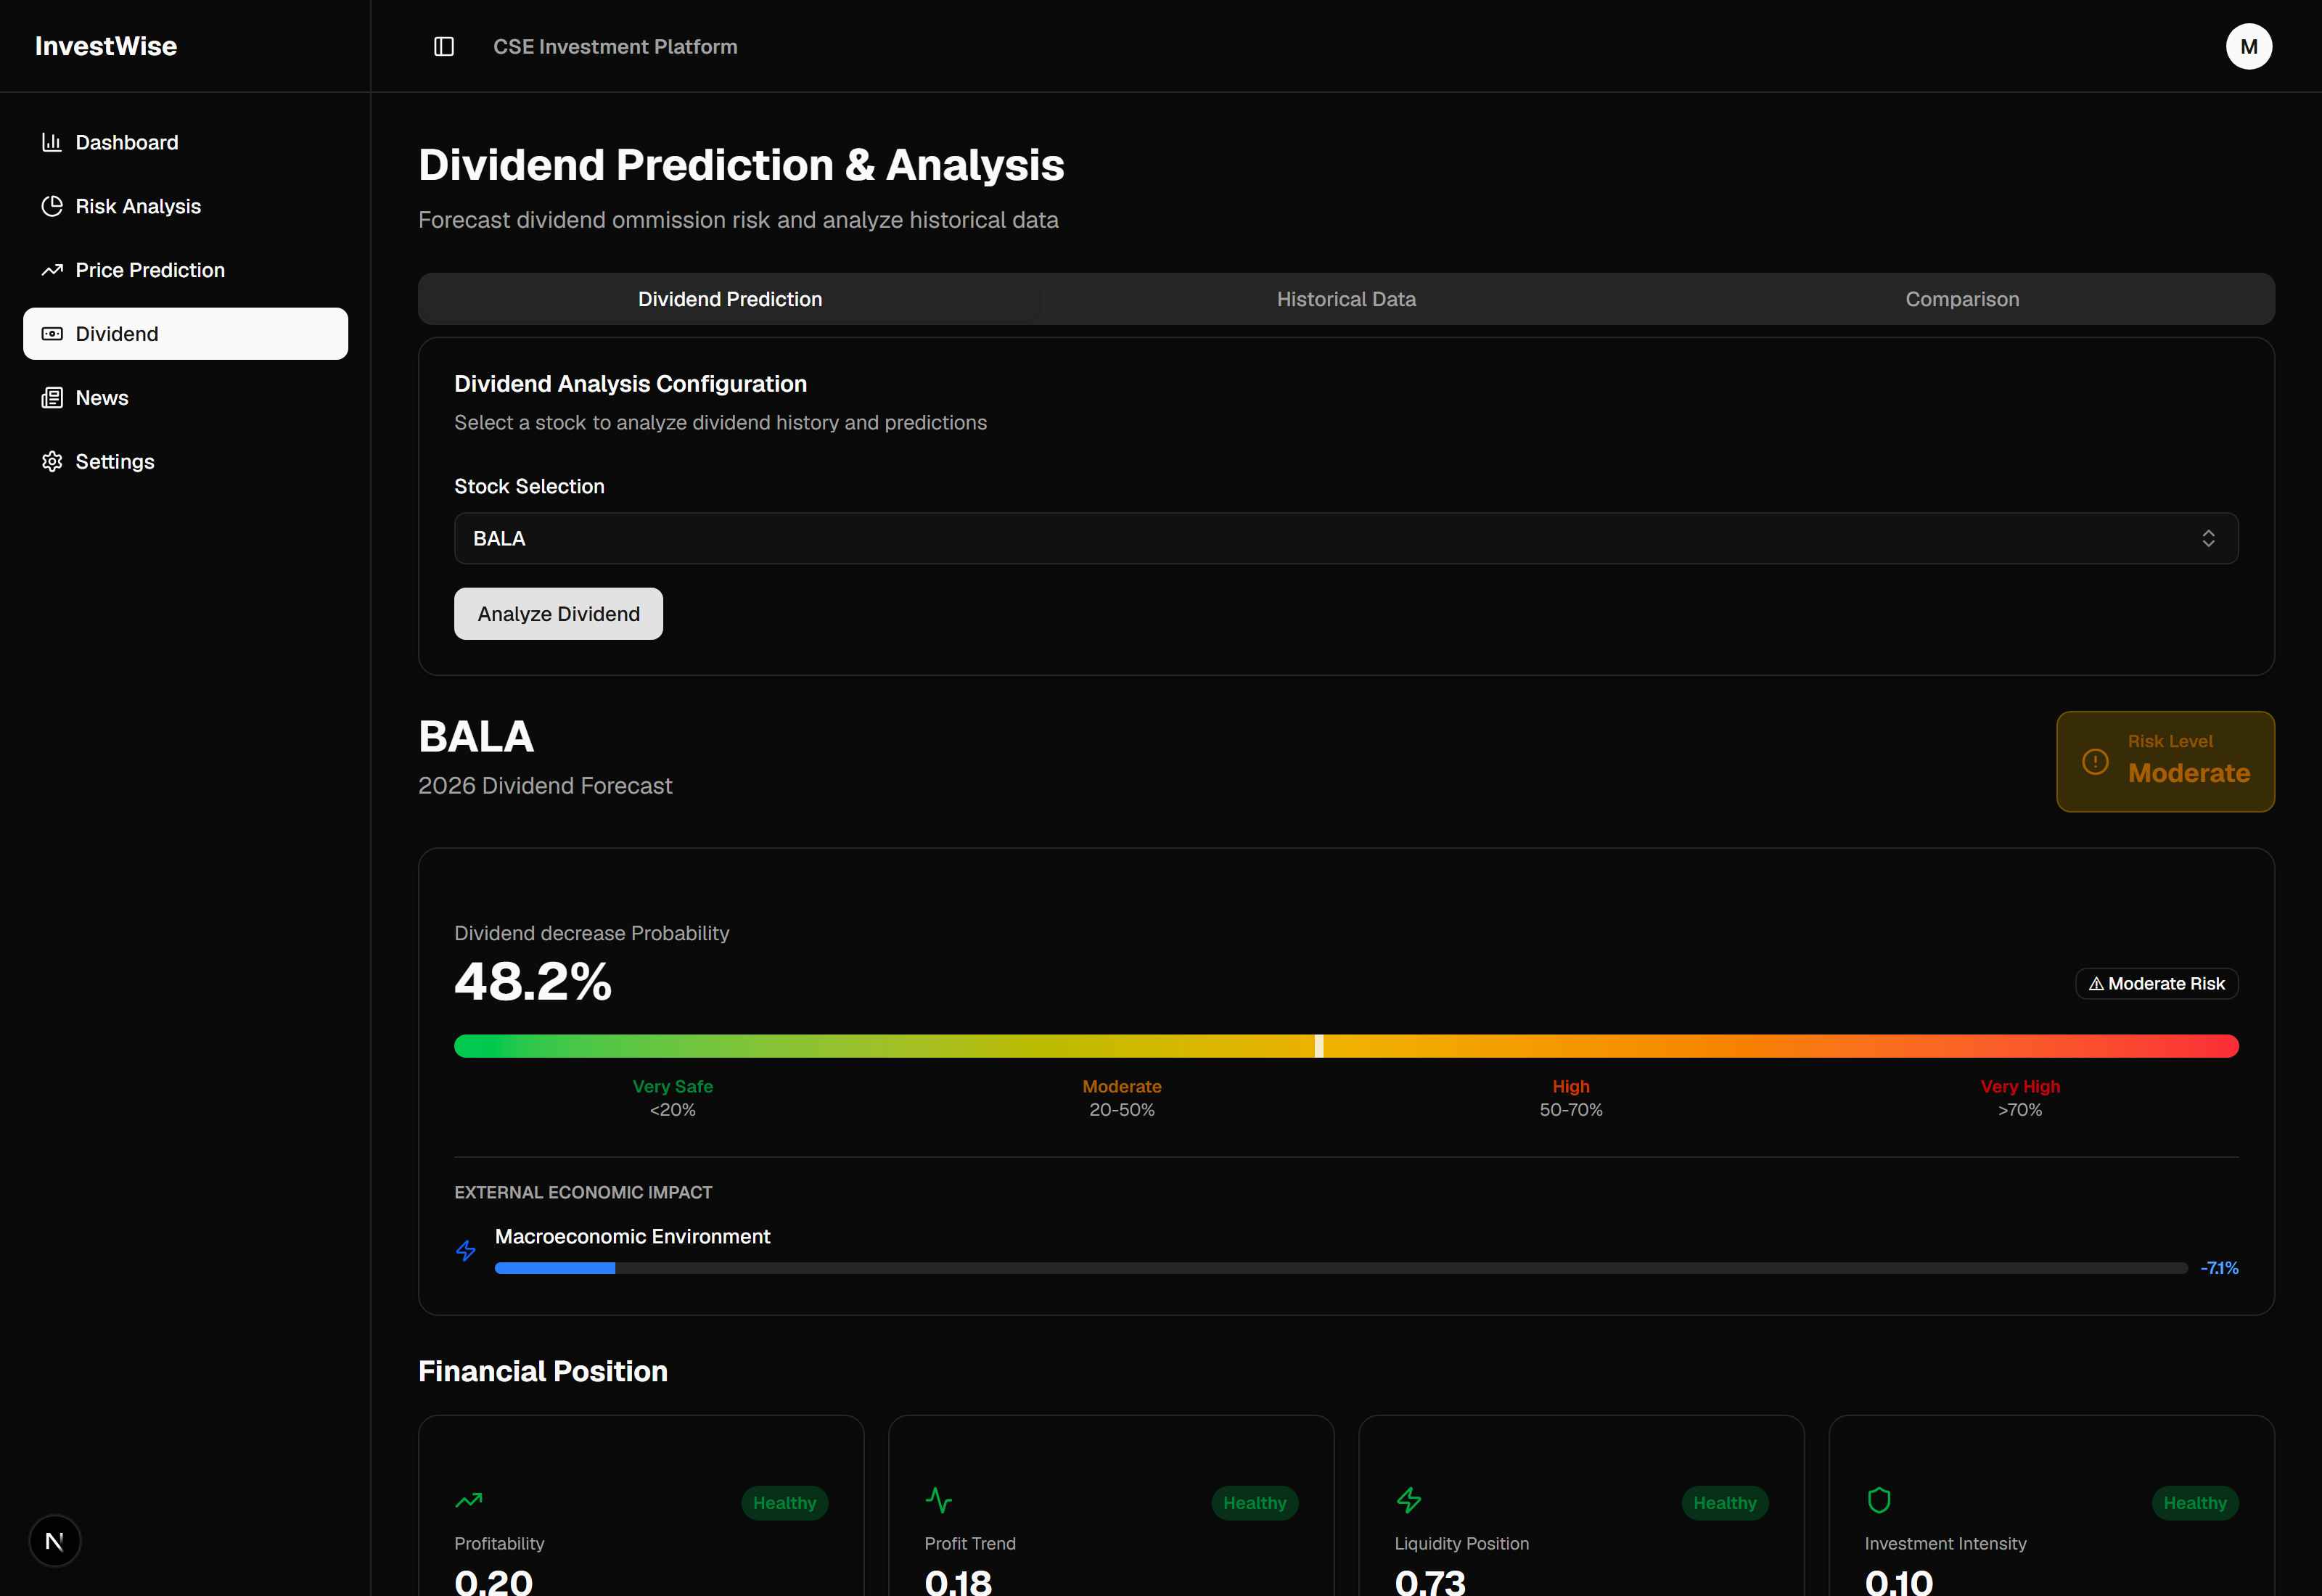Click the Analyze Dividend button
This screenshot has height=1596, width=2322.
[x=558, y=614]
